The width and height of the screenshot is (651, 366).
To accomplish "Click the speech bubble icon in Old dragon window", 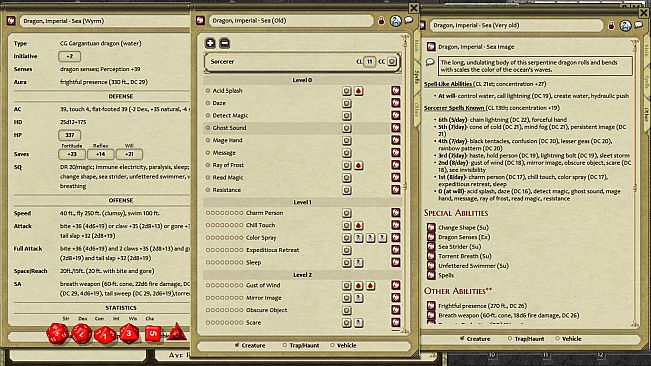I will tap(409, 20).
